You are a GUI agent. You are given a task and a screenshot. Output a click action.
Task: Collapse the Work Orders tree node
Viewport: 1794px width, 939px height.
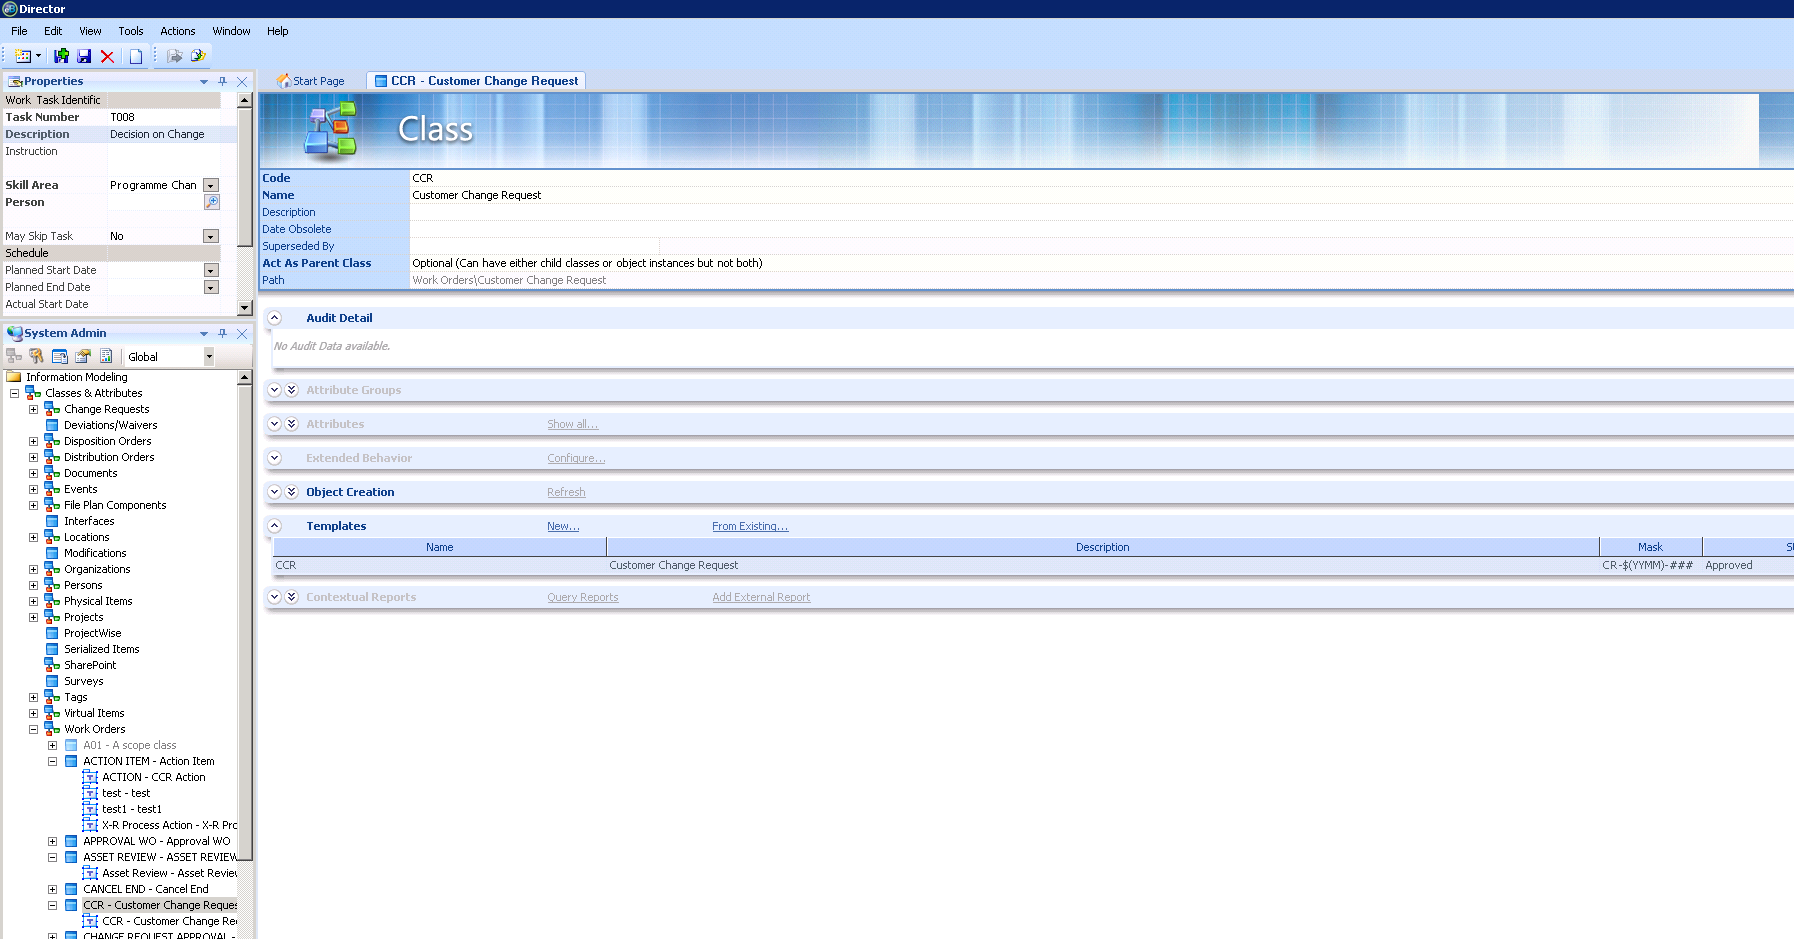pyautogui.click(x=33, y=729)
